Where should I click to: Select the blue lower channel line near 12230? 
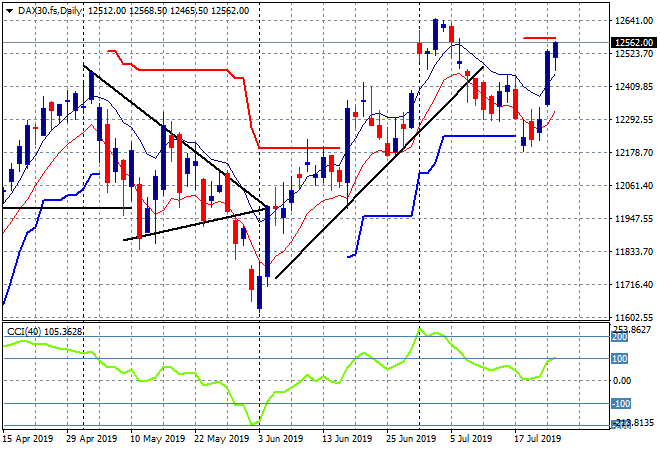[480, 136]
